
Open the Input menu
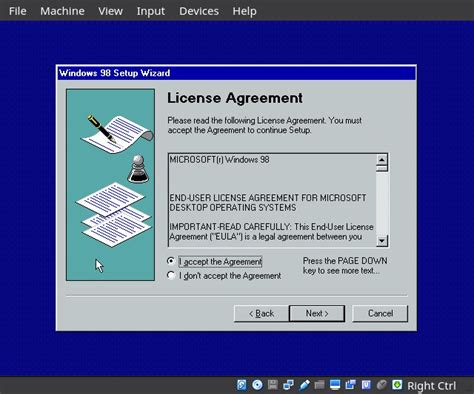(151, 11)
